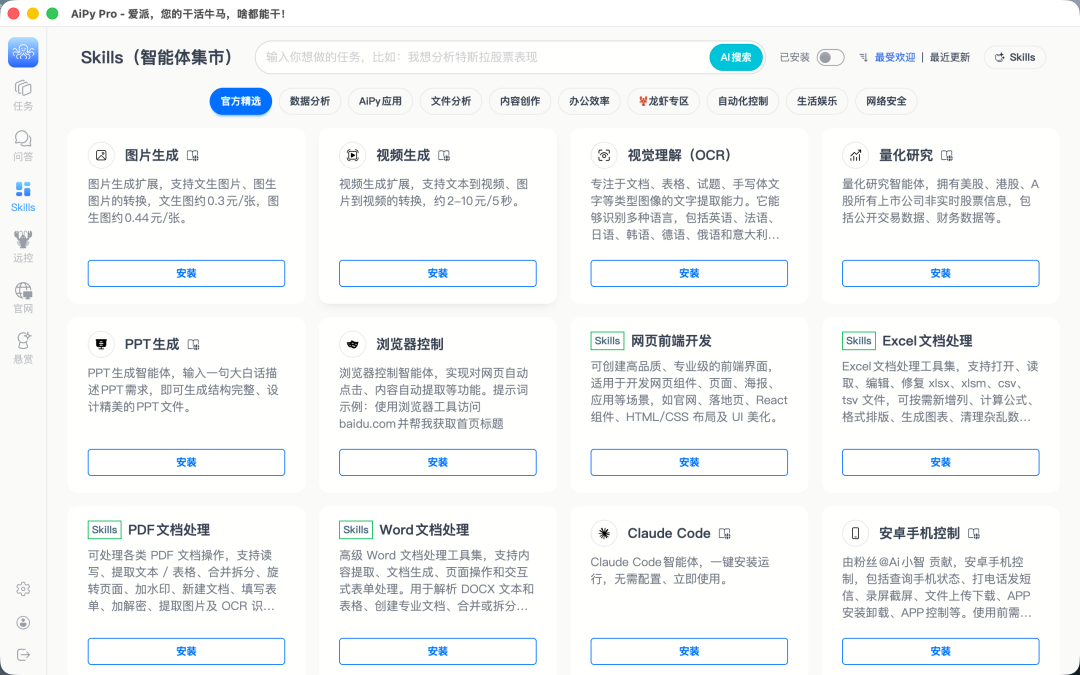This screenshot has height=675, width=1080.
Task: Install the Claude Code skill
Action: pyautogui.click(x=689, y=651)
